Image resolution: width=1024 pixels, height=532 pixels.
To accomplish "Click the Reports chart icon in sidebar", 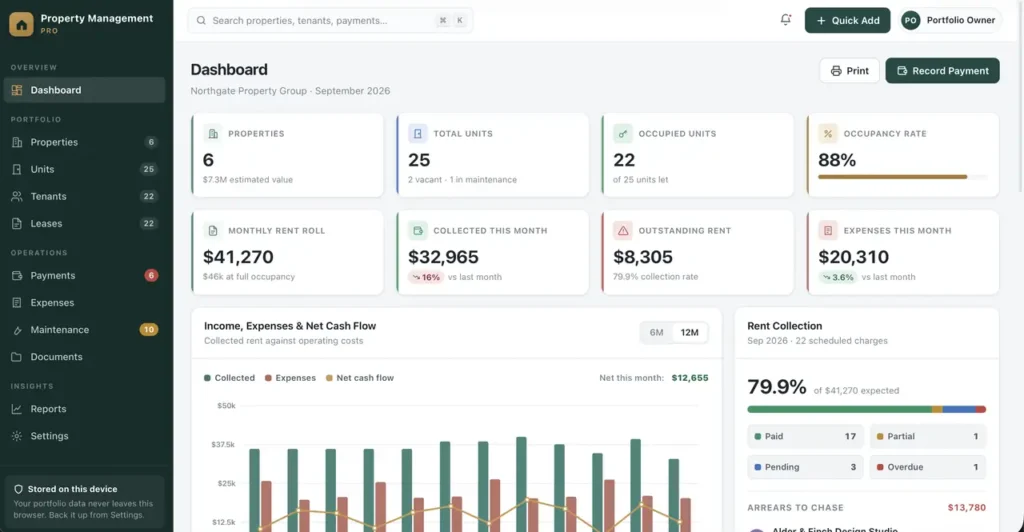I will tap(17, 409).
